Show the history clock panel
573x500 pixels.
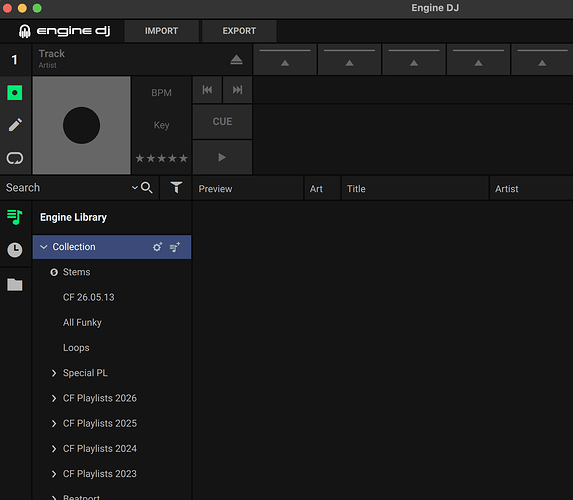15,250
